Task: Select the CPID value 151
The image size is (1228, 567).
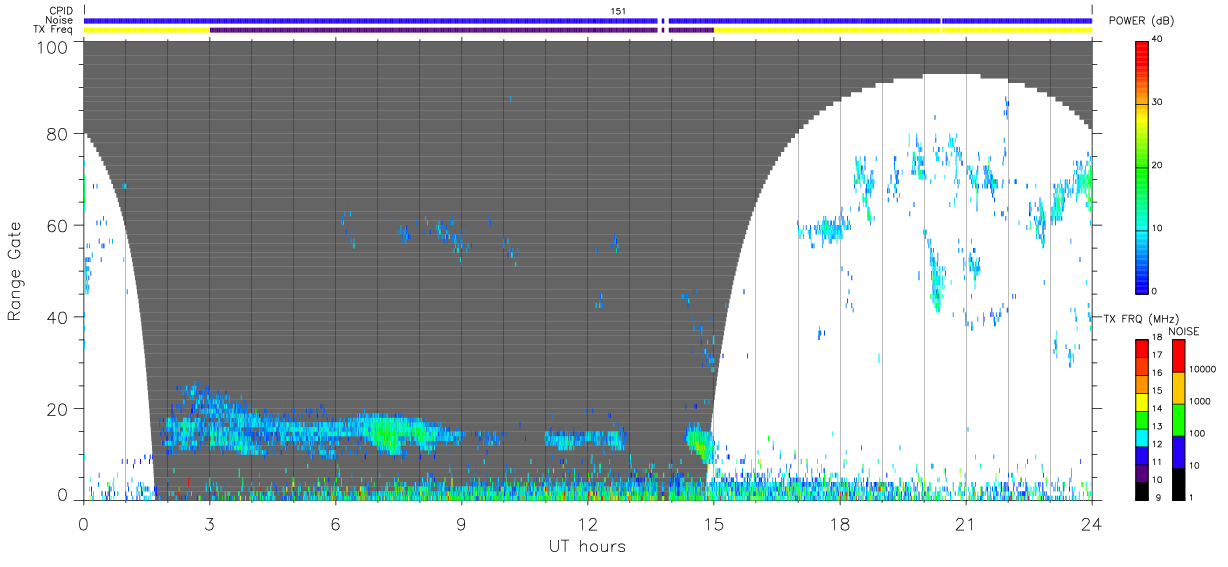Action: click(x=619, y=11)
